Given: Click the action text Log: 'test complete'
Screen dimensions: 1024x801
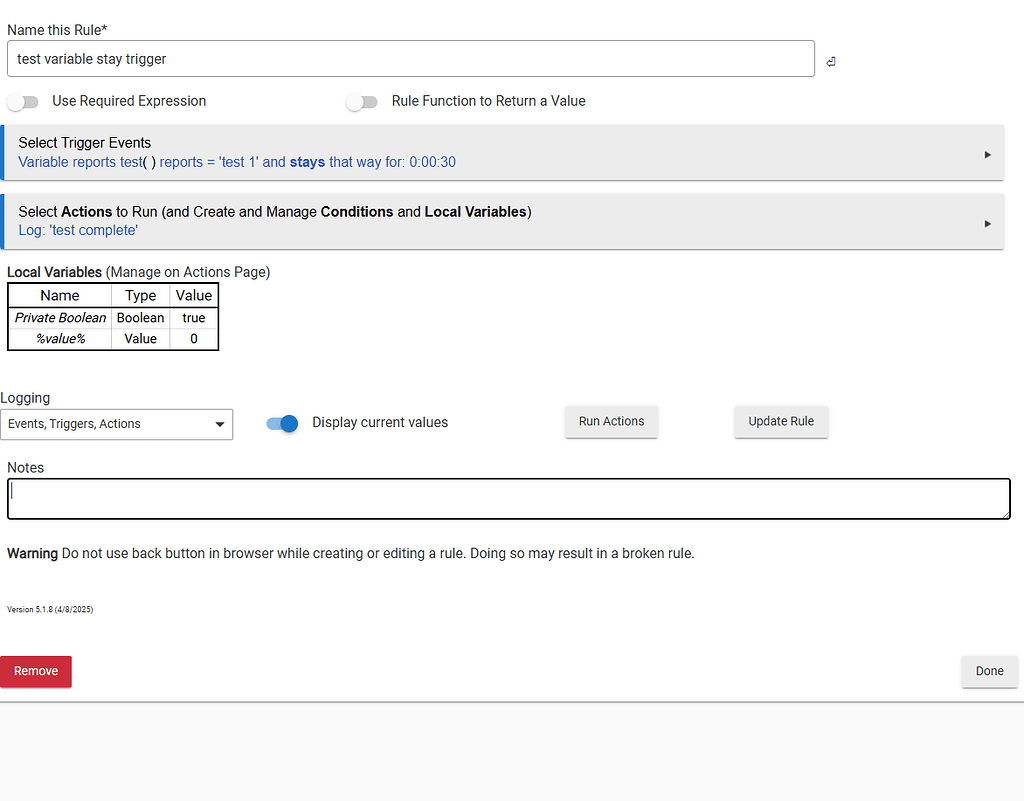Looking at the screenshot, I should (x=78, y=230).
